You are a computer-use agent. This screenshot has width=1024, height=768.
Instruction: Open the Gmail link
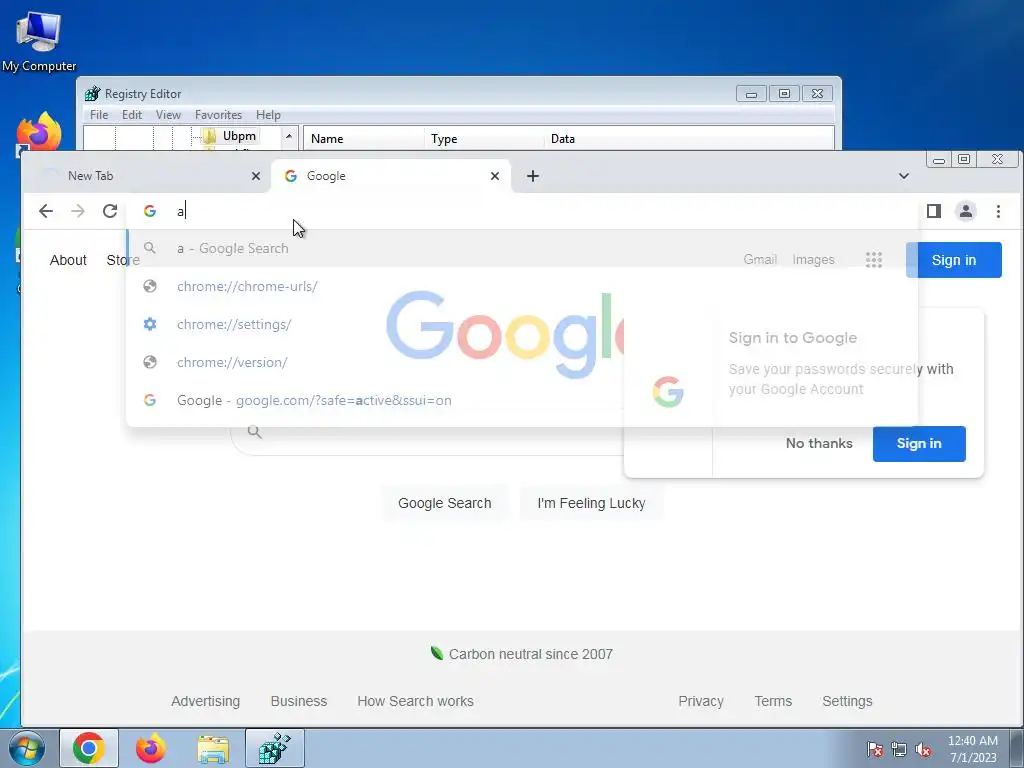[760, 259]
